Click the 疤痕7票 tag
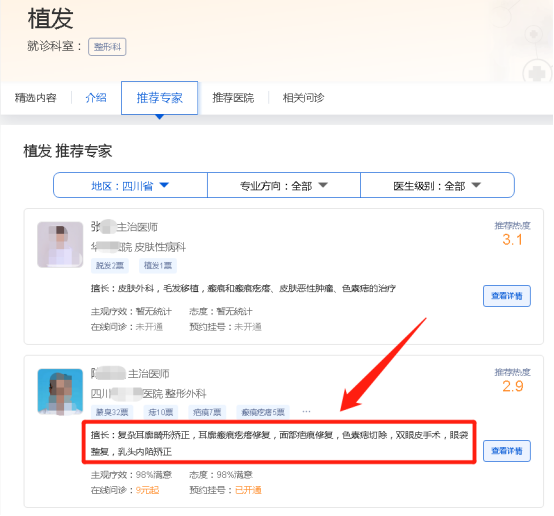 (x=207, y=412)
